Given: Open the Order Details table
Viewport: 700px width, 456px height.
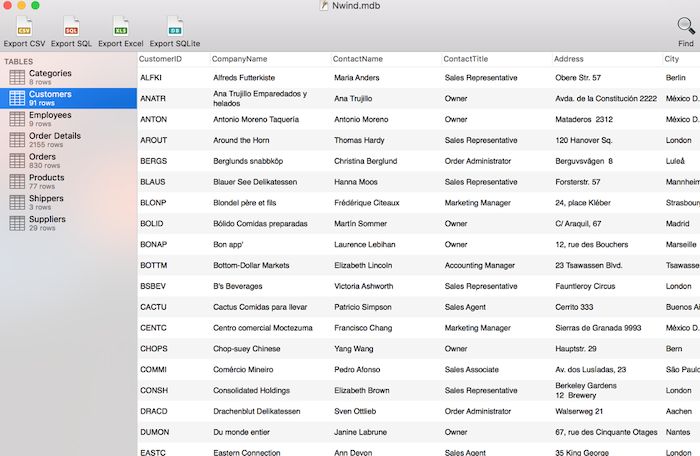Looking at the screenshot, I should pyautogui.click(x=55, y=136).
